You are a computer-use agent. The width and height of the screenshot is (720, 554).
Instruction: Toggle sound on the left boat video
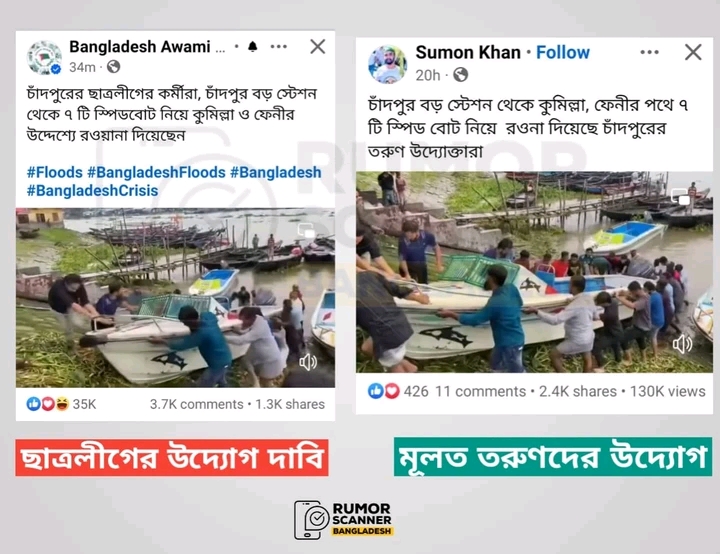click(308, 362)
